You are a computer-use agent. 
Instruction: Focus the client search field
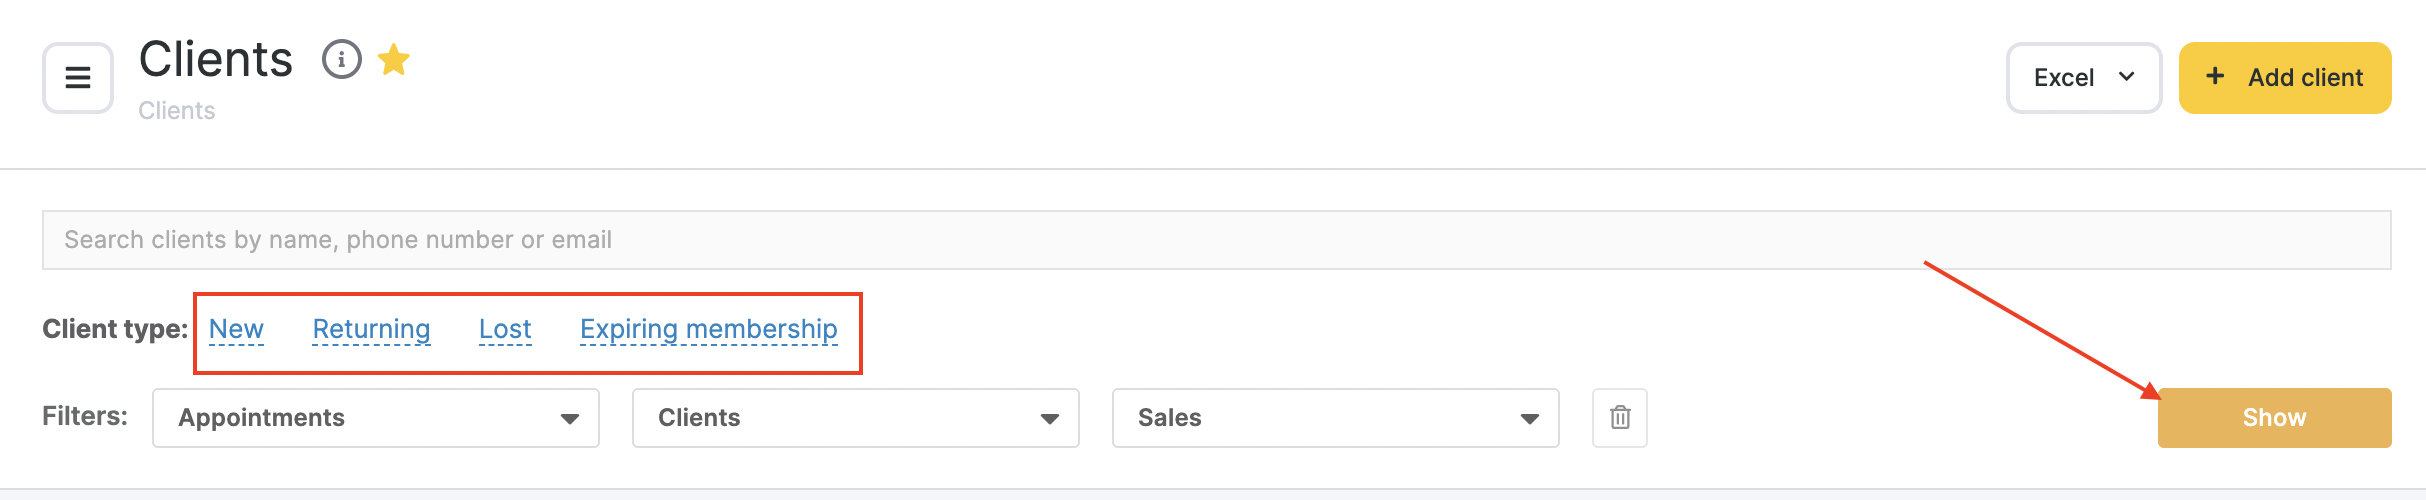1216,240
